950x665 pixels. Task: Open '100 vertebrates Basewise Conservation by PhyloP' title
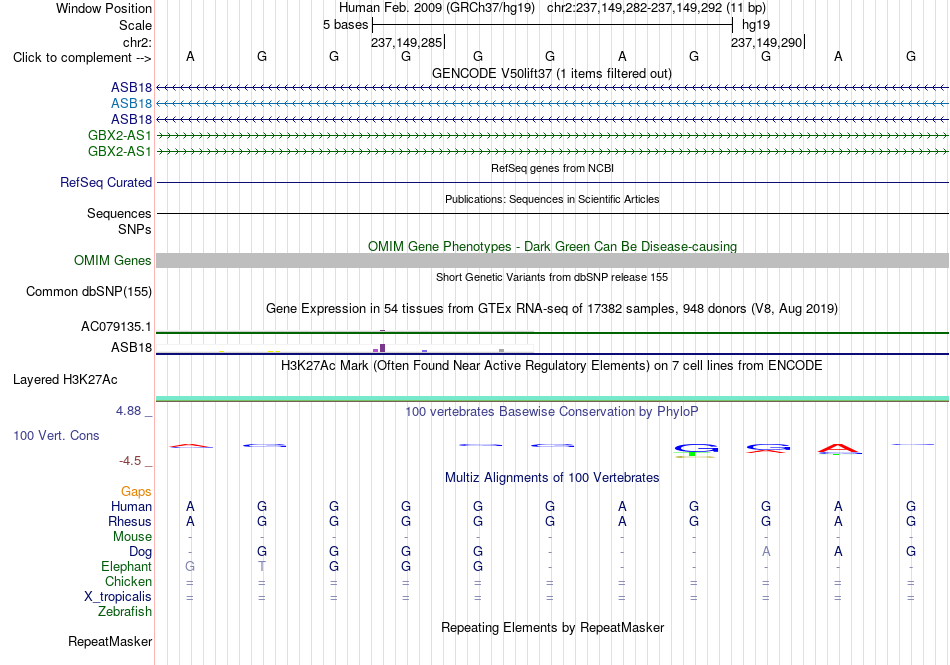[x=552, y=412]
